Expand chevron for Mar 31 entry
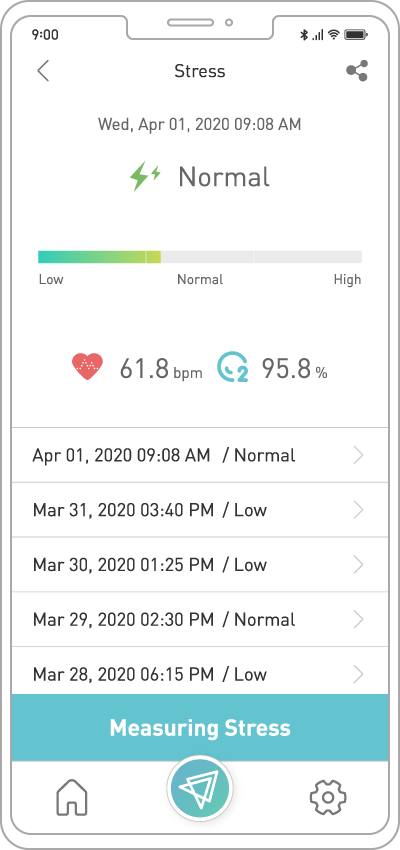This screenshot has height=850, width=400. [358, 510]
